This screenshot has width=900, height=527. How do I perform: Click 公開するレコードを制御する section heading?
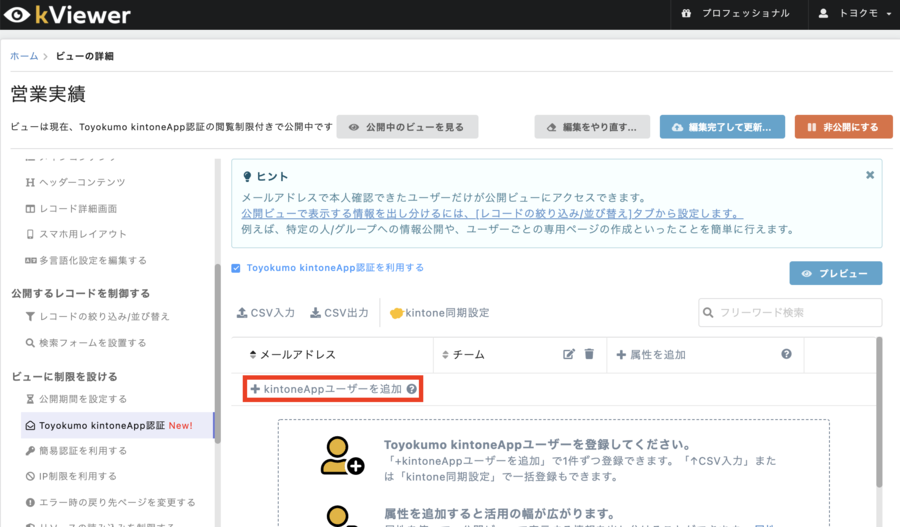[80, 293]
